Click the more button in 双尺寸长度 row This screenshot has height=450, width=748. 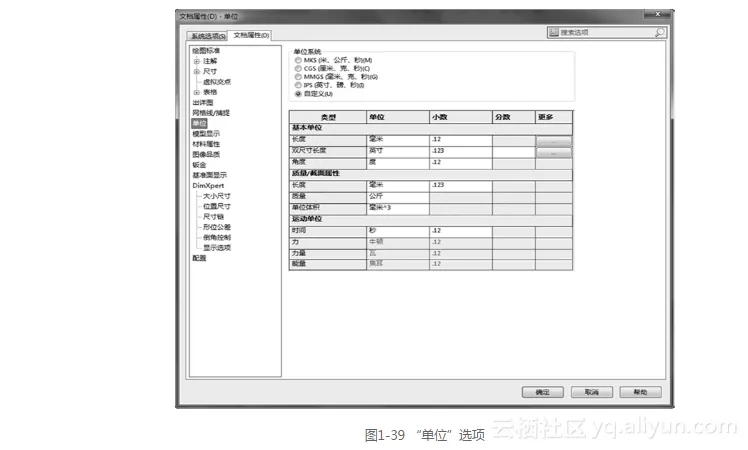click(x=553, y=153)
